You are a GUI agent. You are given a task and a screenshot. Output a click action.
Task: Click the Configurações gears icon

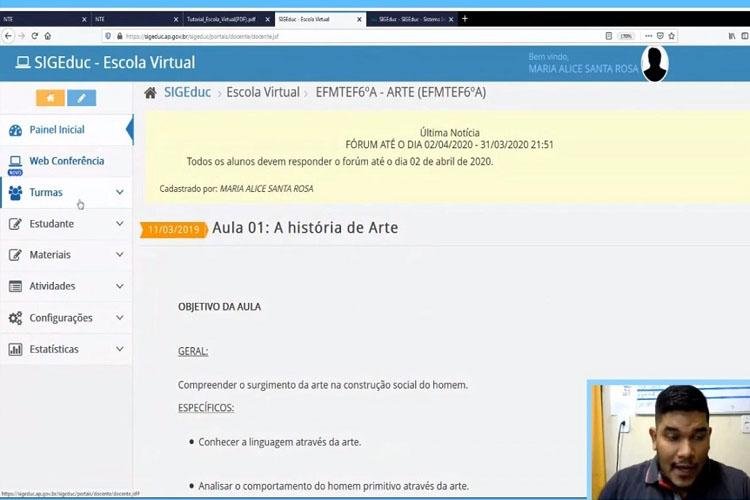(x=15, y=318)
